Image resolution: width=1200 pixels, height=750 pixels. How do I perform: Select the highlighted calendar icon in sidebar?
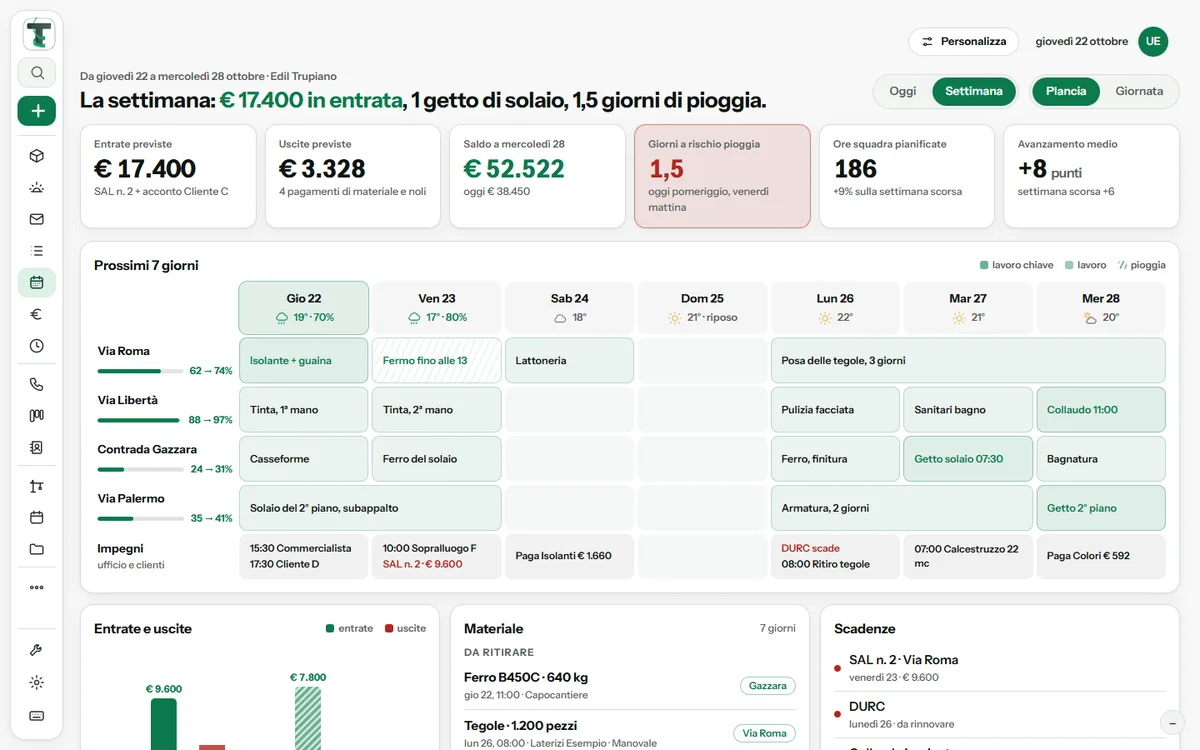point(37,282)
